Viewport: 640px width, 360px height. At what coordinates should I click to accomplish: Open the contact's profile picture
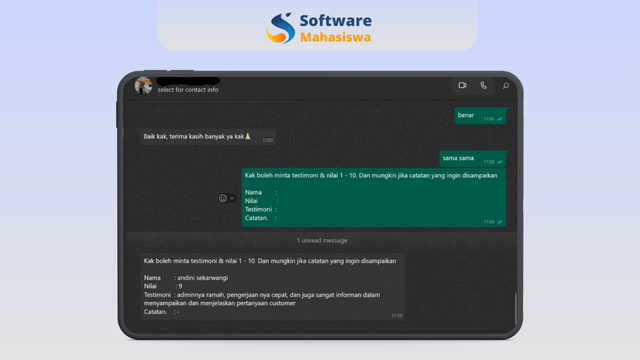[143, 86]
